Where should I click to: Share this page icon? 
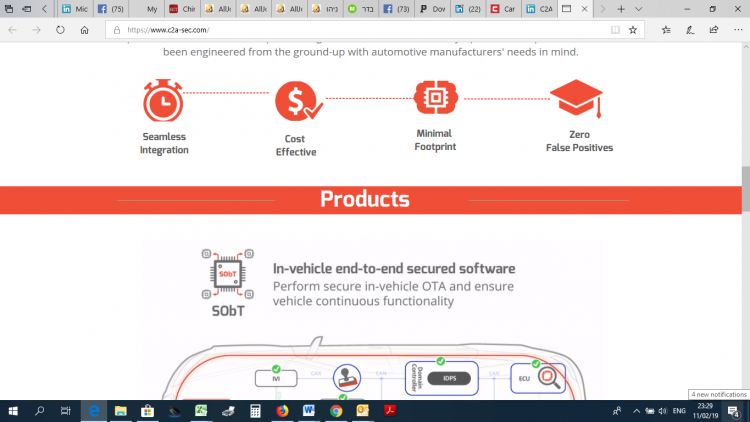714,30
